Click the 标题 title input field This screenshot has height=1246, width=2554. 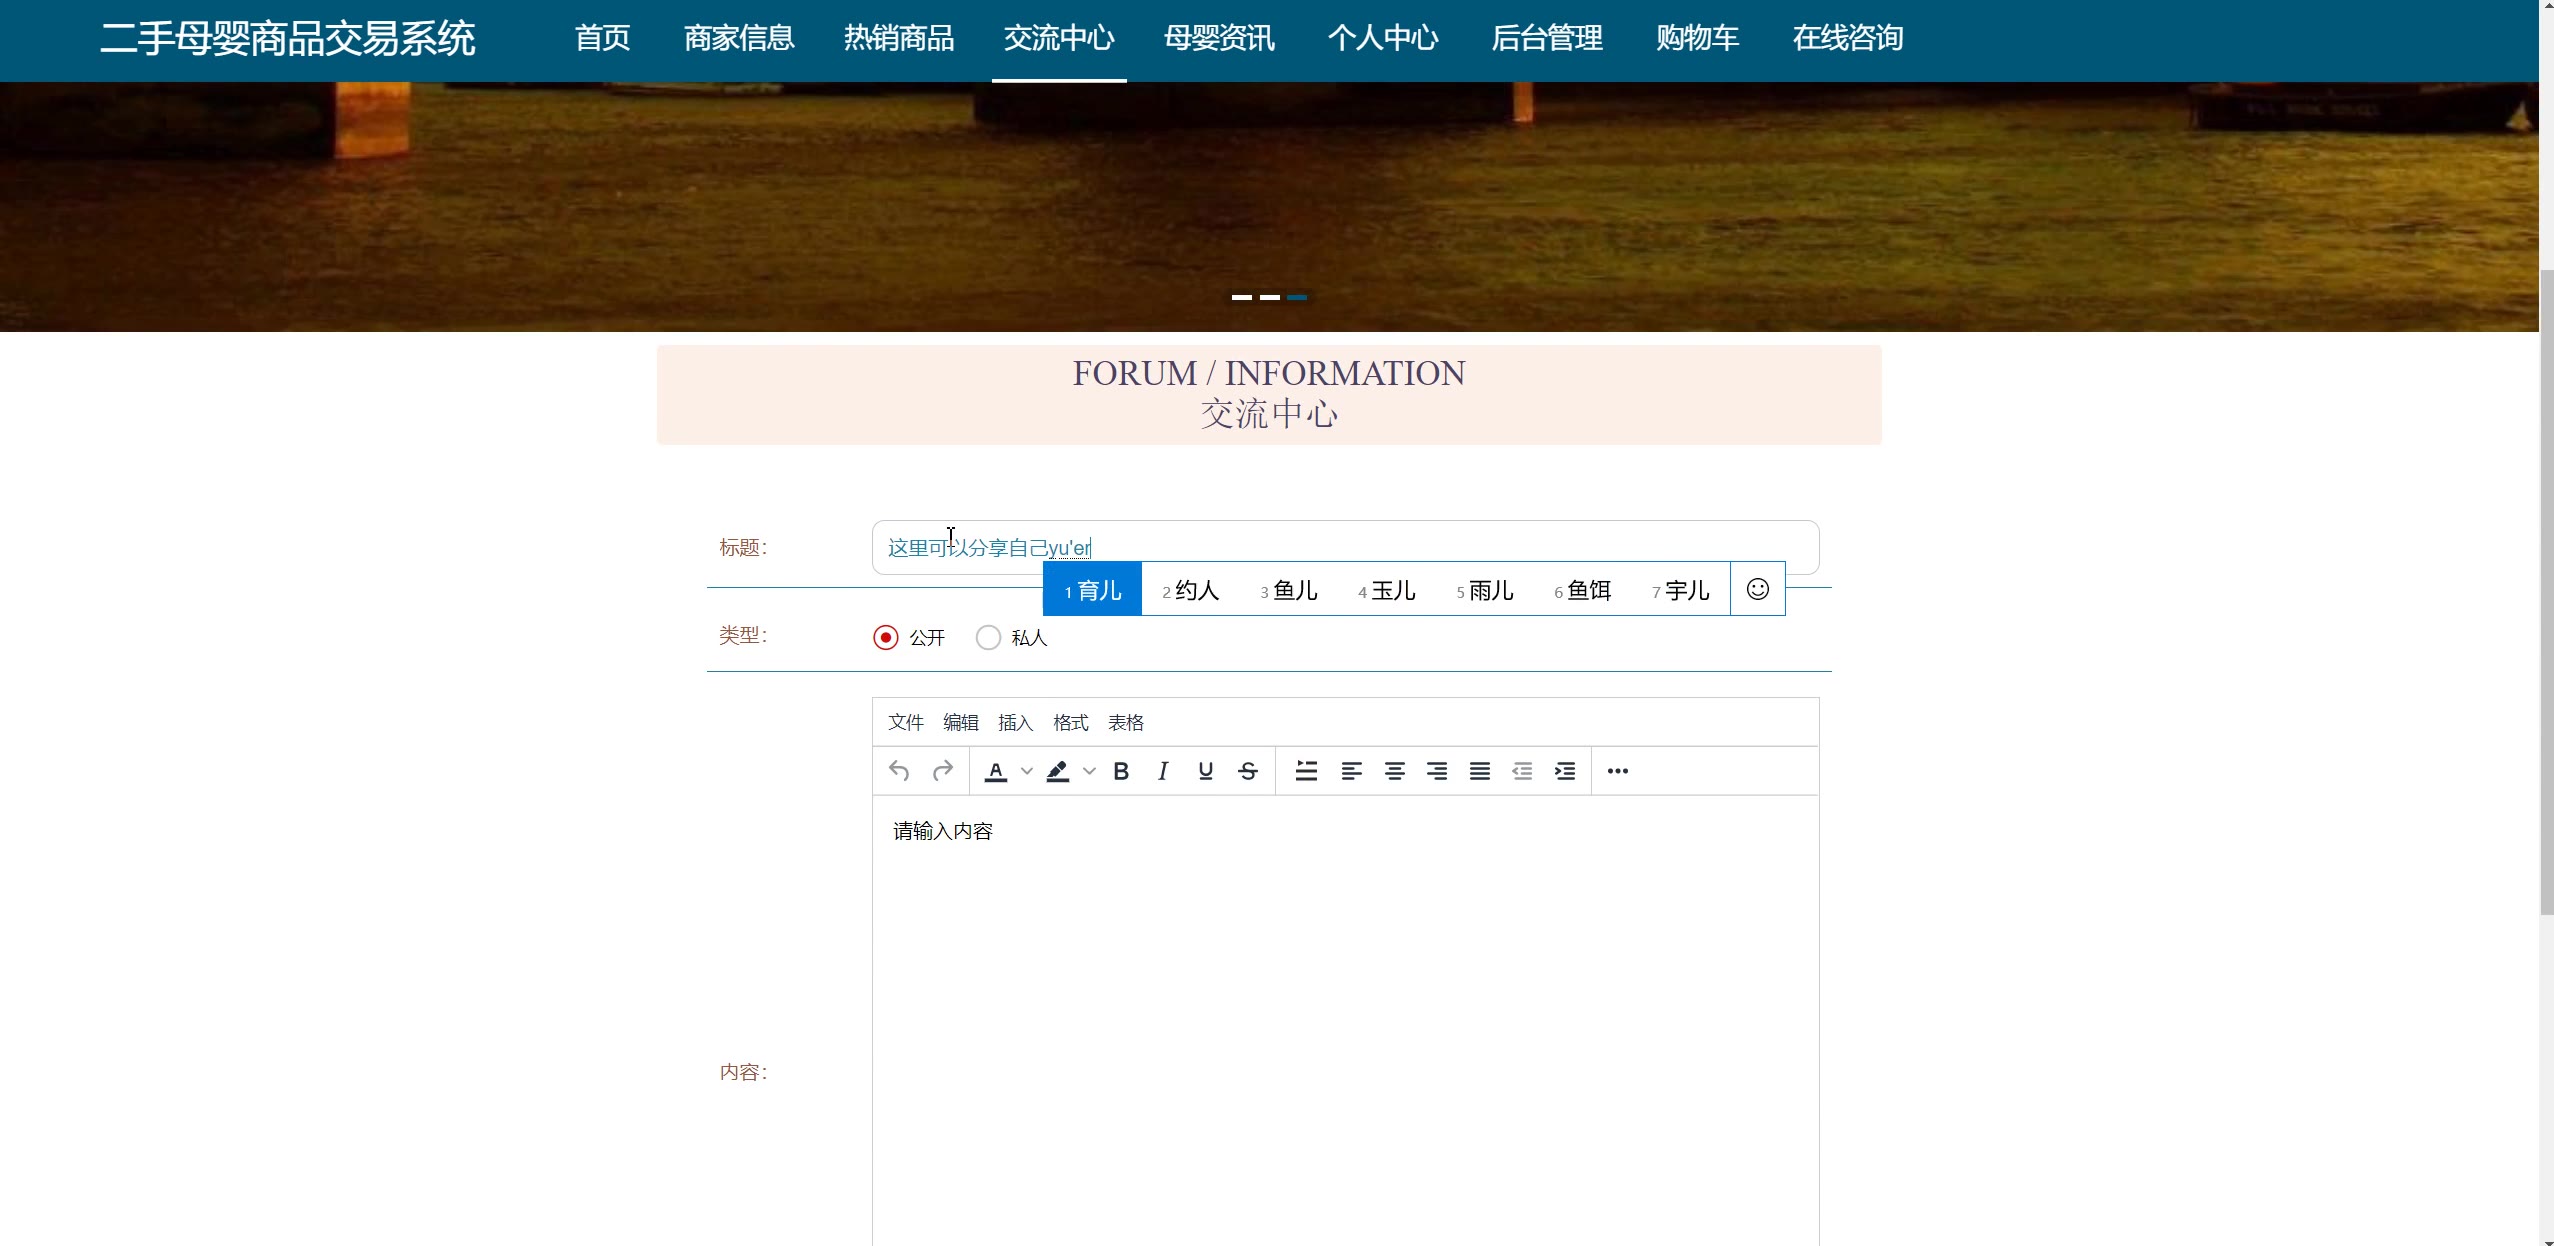pyautogui.click(x=1450, y=547)
